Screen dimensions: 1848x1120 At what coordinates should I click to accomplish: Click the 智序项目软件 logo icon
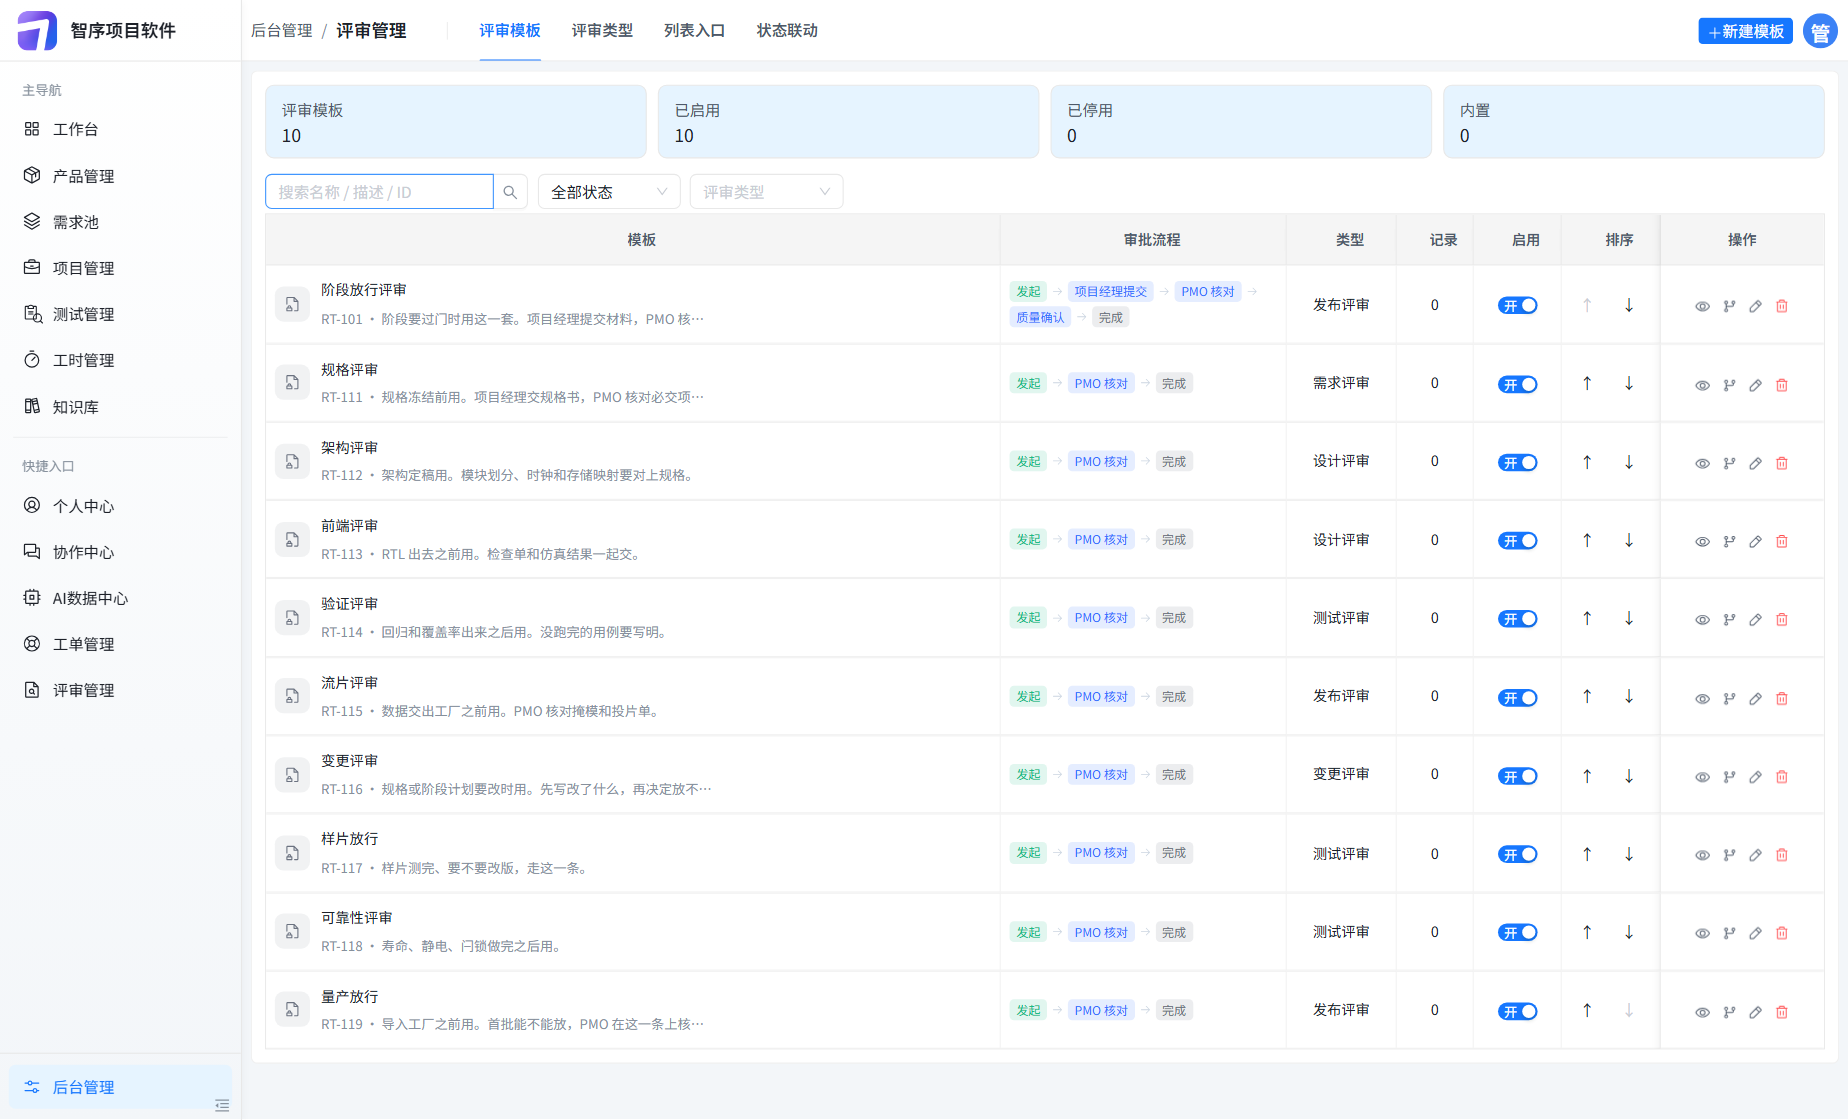click(x=38, y=30)
